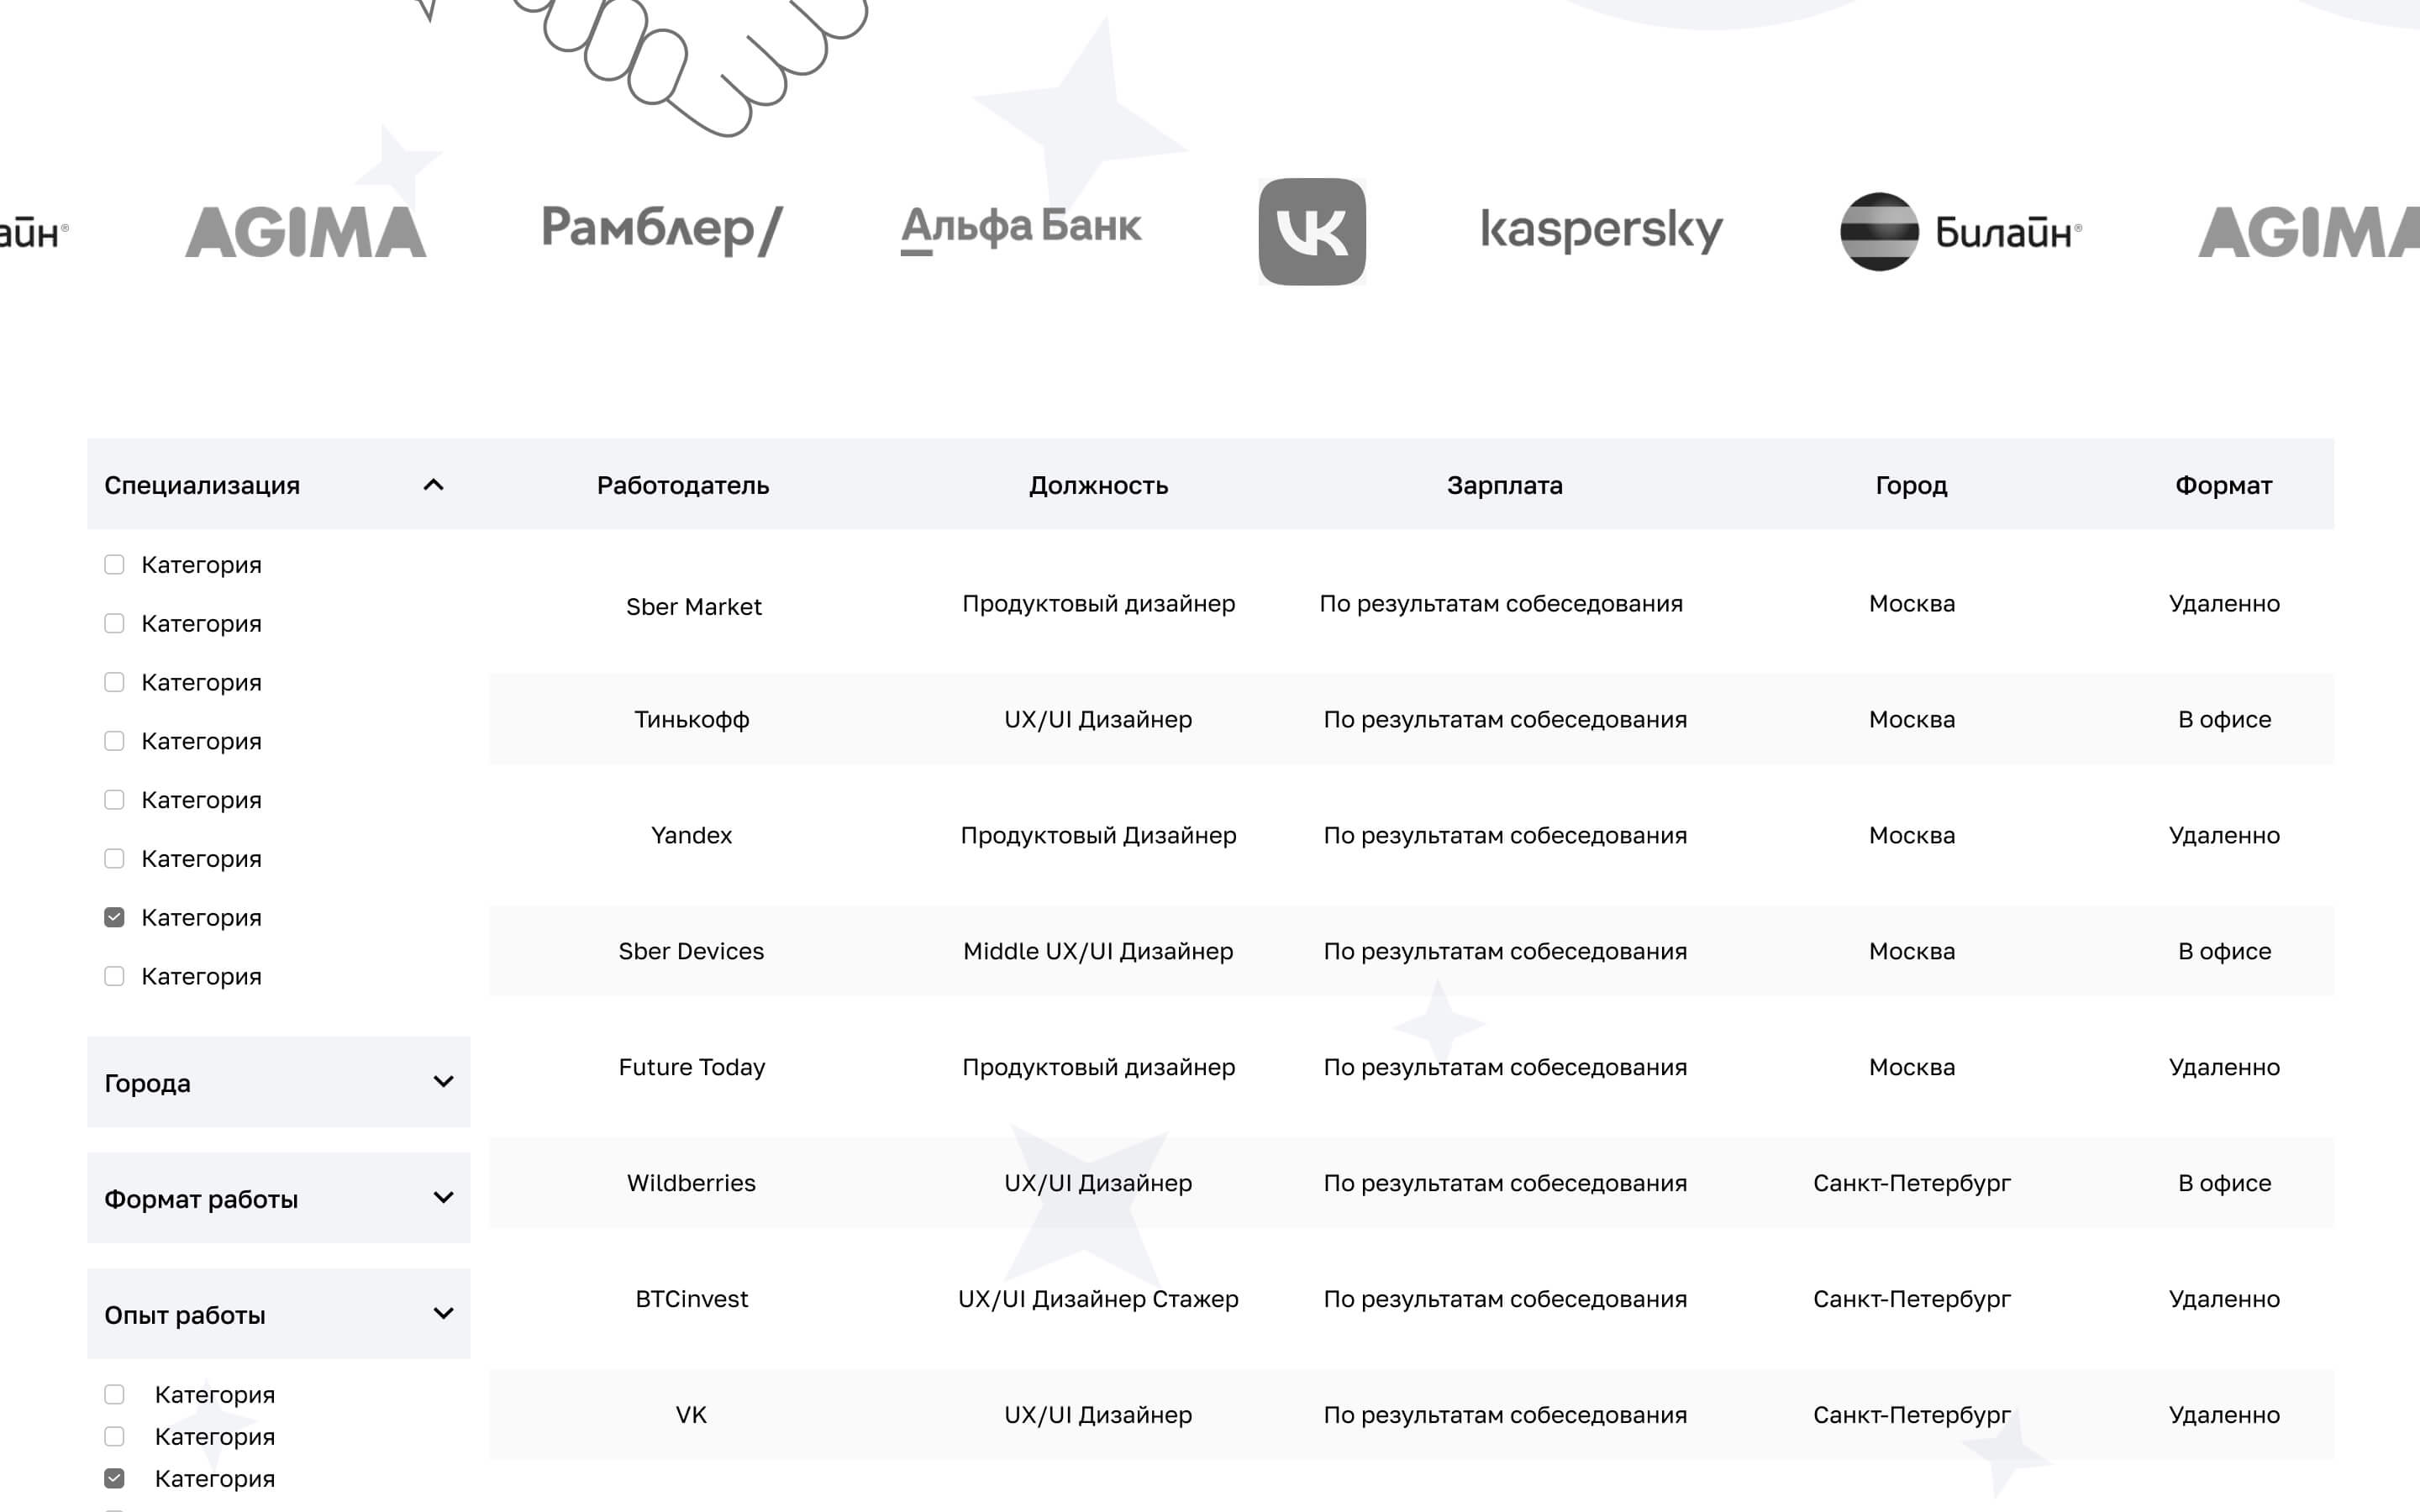This screenshot has height=1512, width=2420.
Task: Click the Работодатель column header
Action: (x=683, y=486)
